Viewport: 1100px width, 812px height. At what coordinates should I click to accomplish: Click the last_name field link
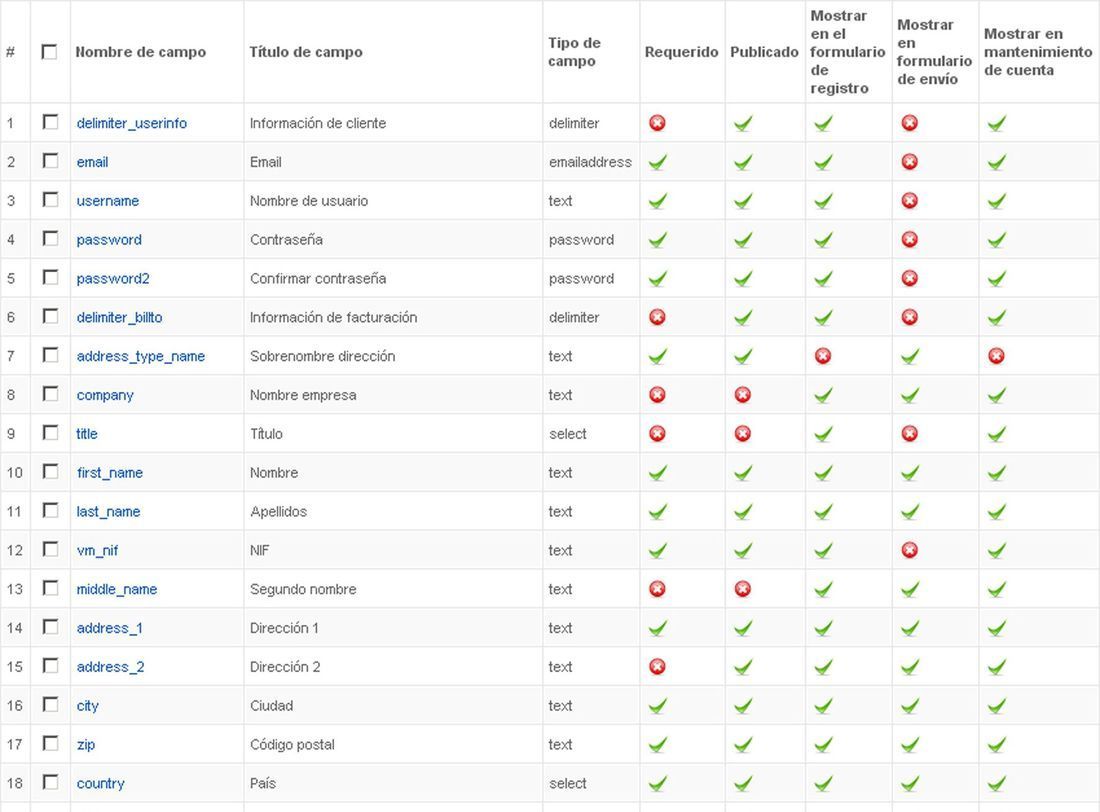pos(108,512)
